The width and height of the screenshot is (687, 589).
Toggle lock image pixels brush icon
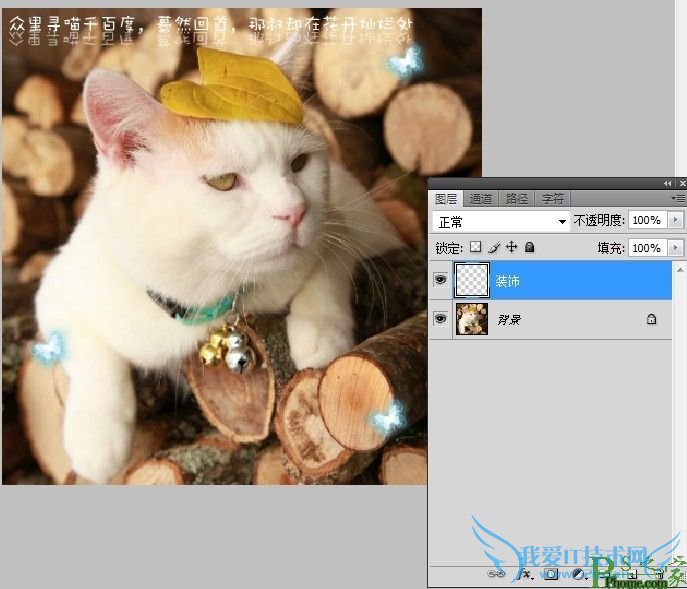tap(494, 248)
